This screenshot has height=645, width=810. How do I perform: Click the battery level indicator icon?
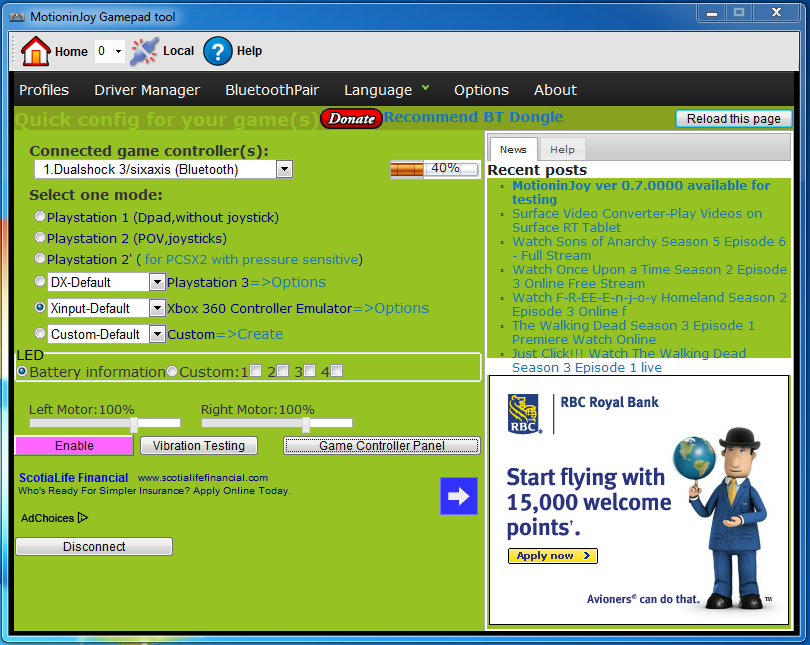[407, 169]
